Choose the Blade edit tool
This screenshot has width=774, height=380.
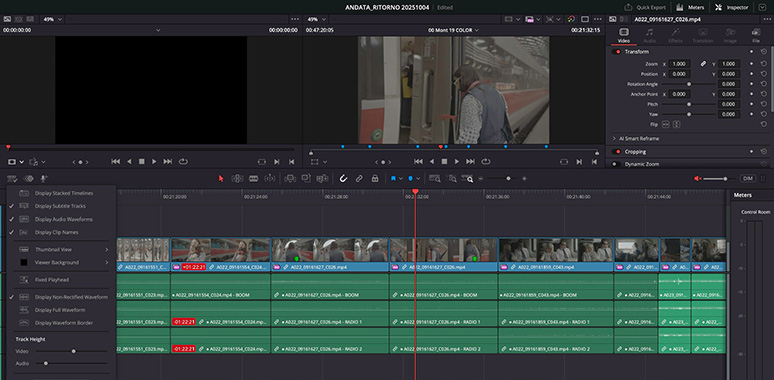pos(254,178)
